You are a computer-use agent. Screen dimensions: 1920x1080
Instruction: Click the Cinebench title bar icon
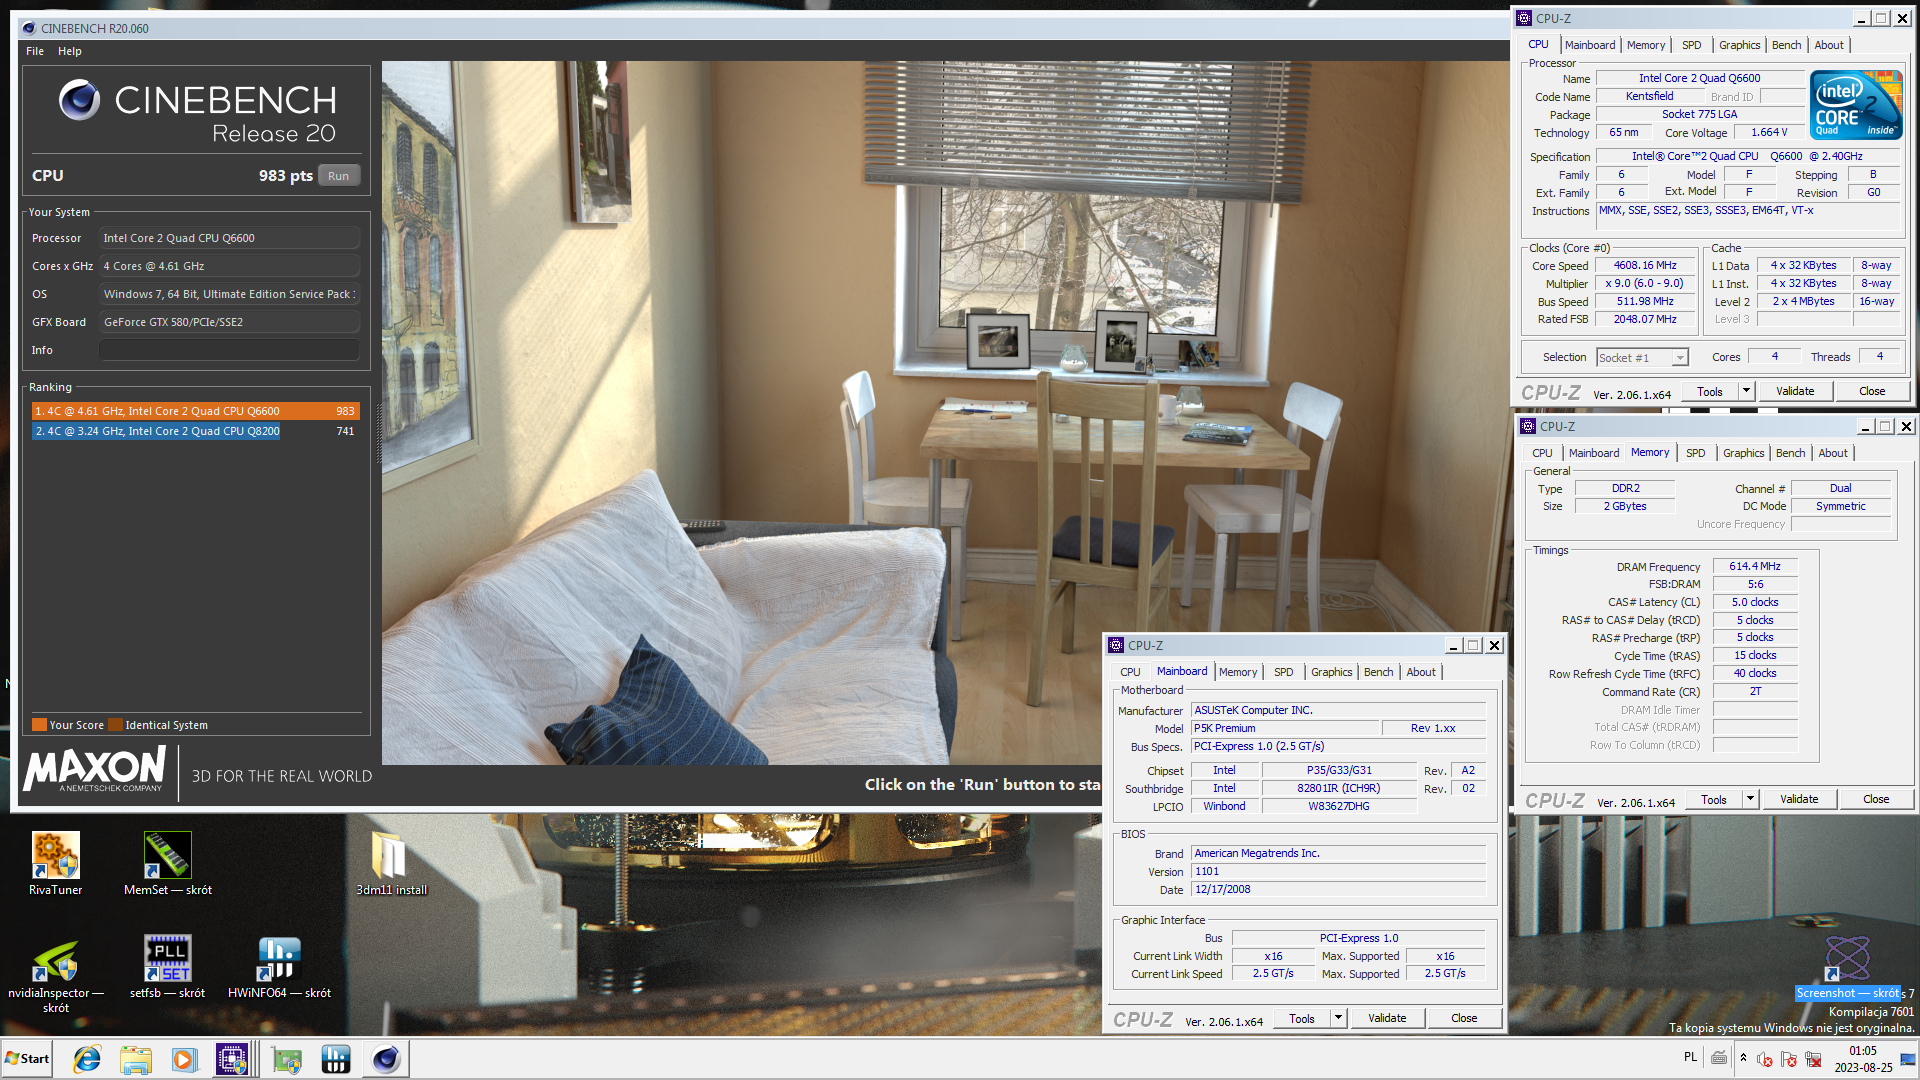pyautogui.click(x=29, y=28)
